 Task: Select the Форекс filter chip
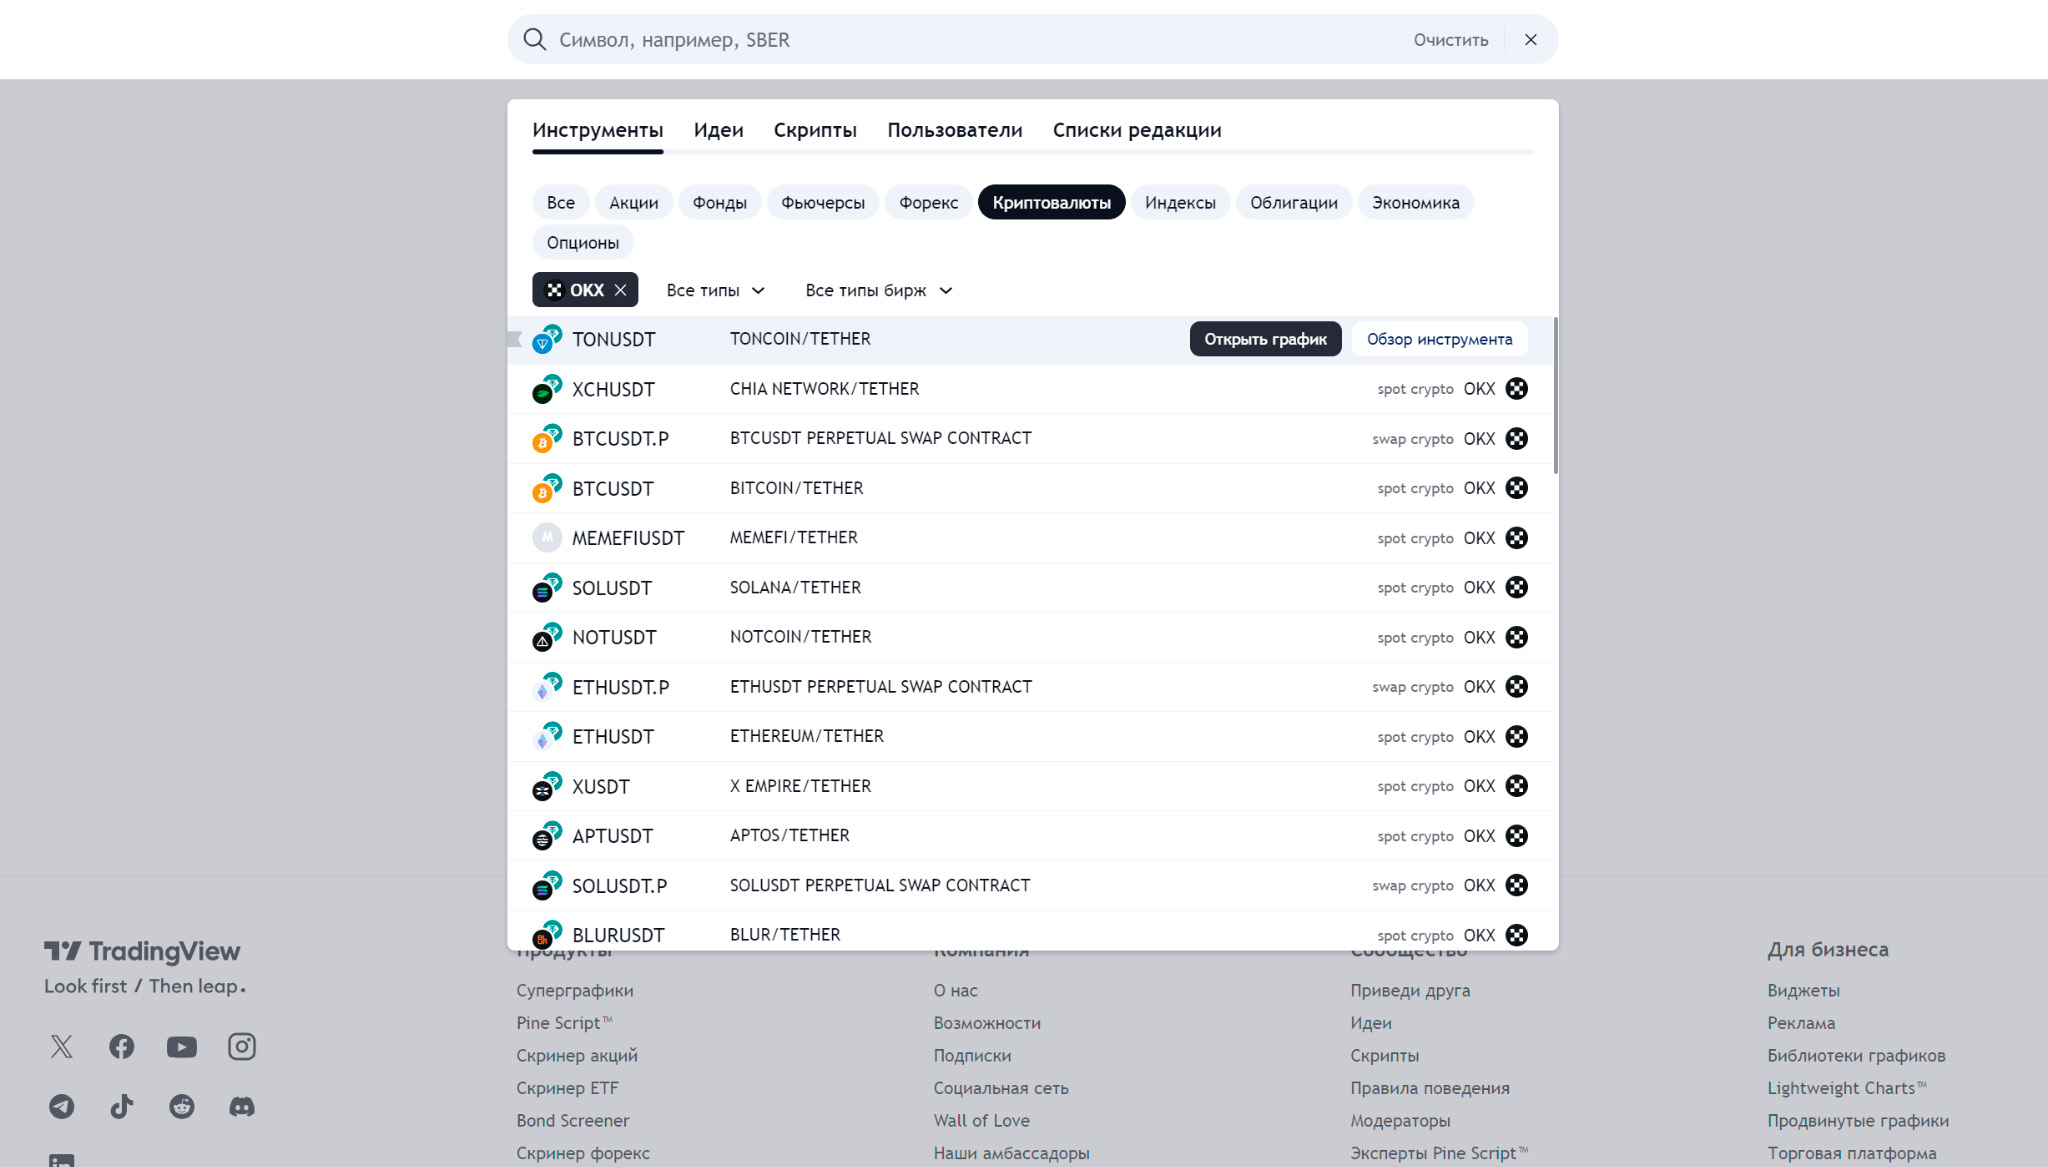(928, 203)
